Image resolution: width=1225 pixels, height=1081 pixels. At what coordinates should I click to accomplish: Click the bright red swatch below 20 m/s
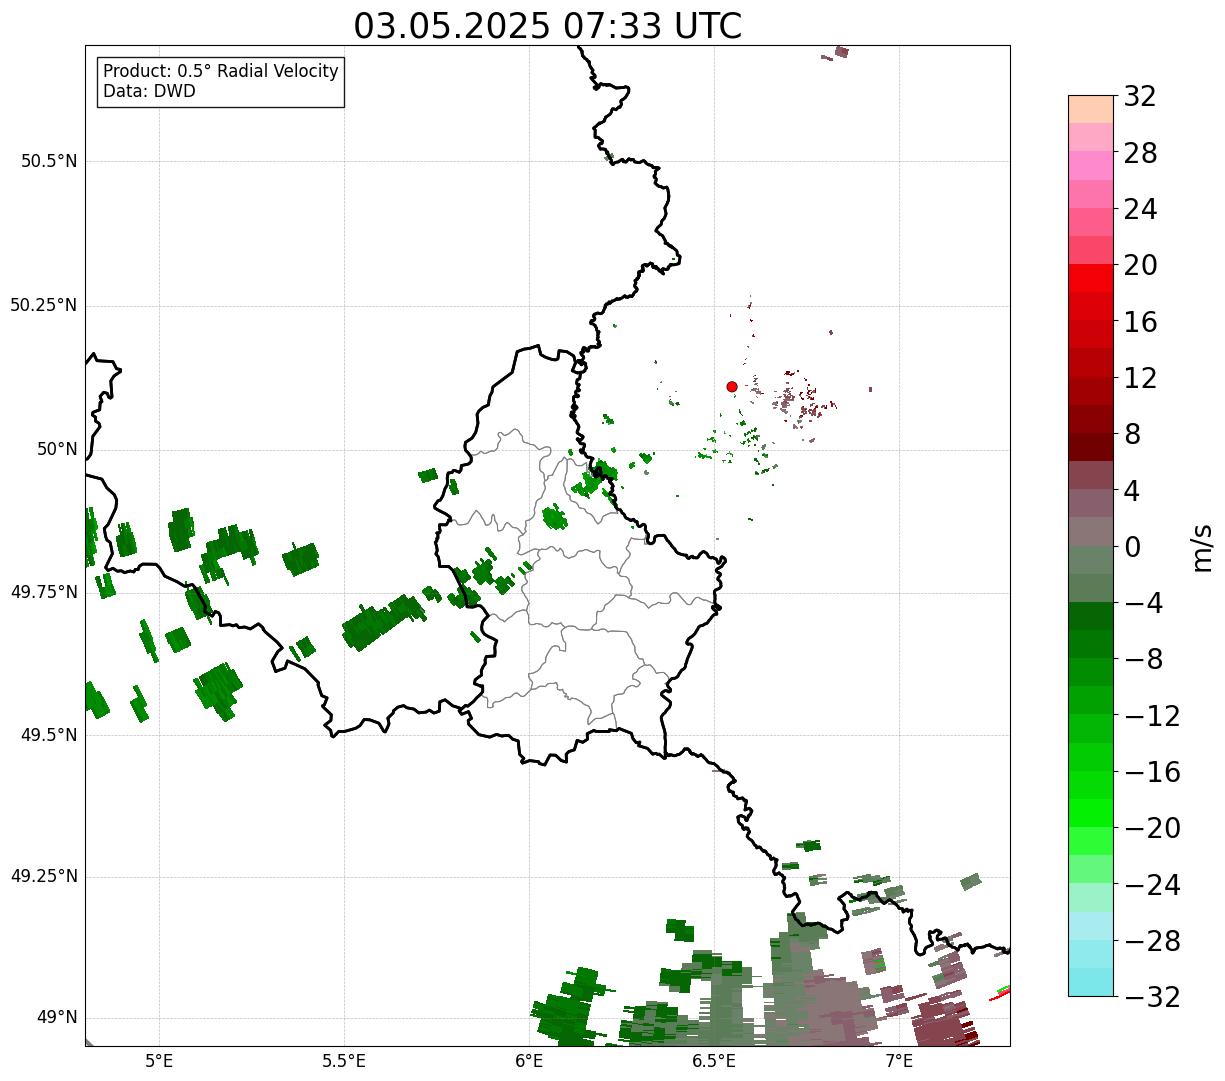(x=1091, y=278)
